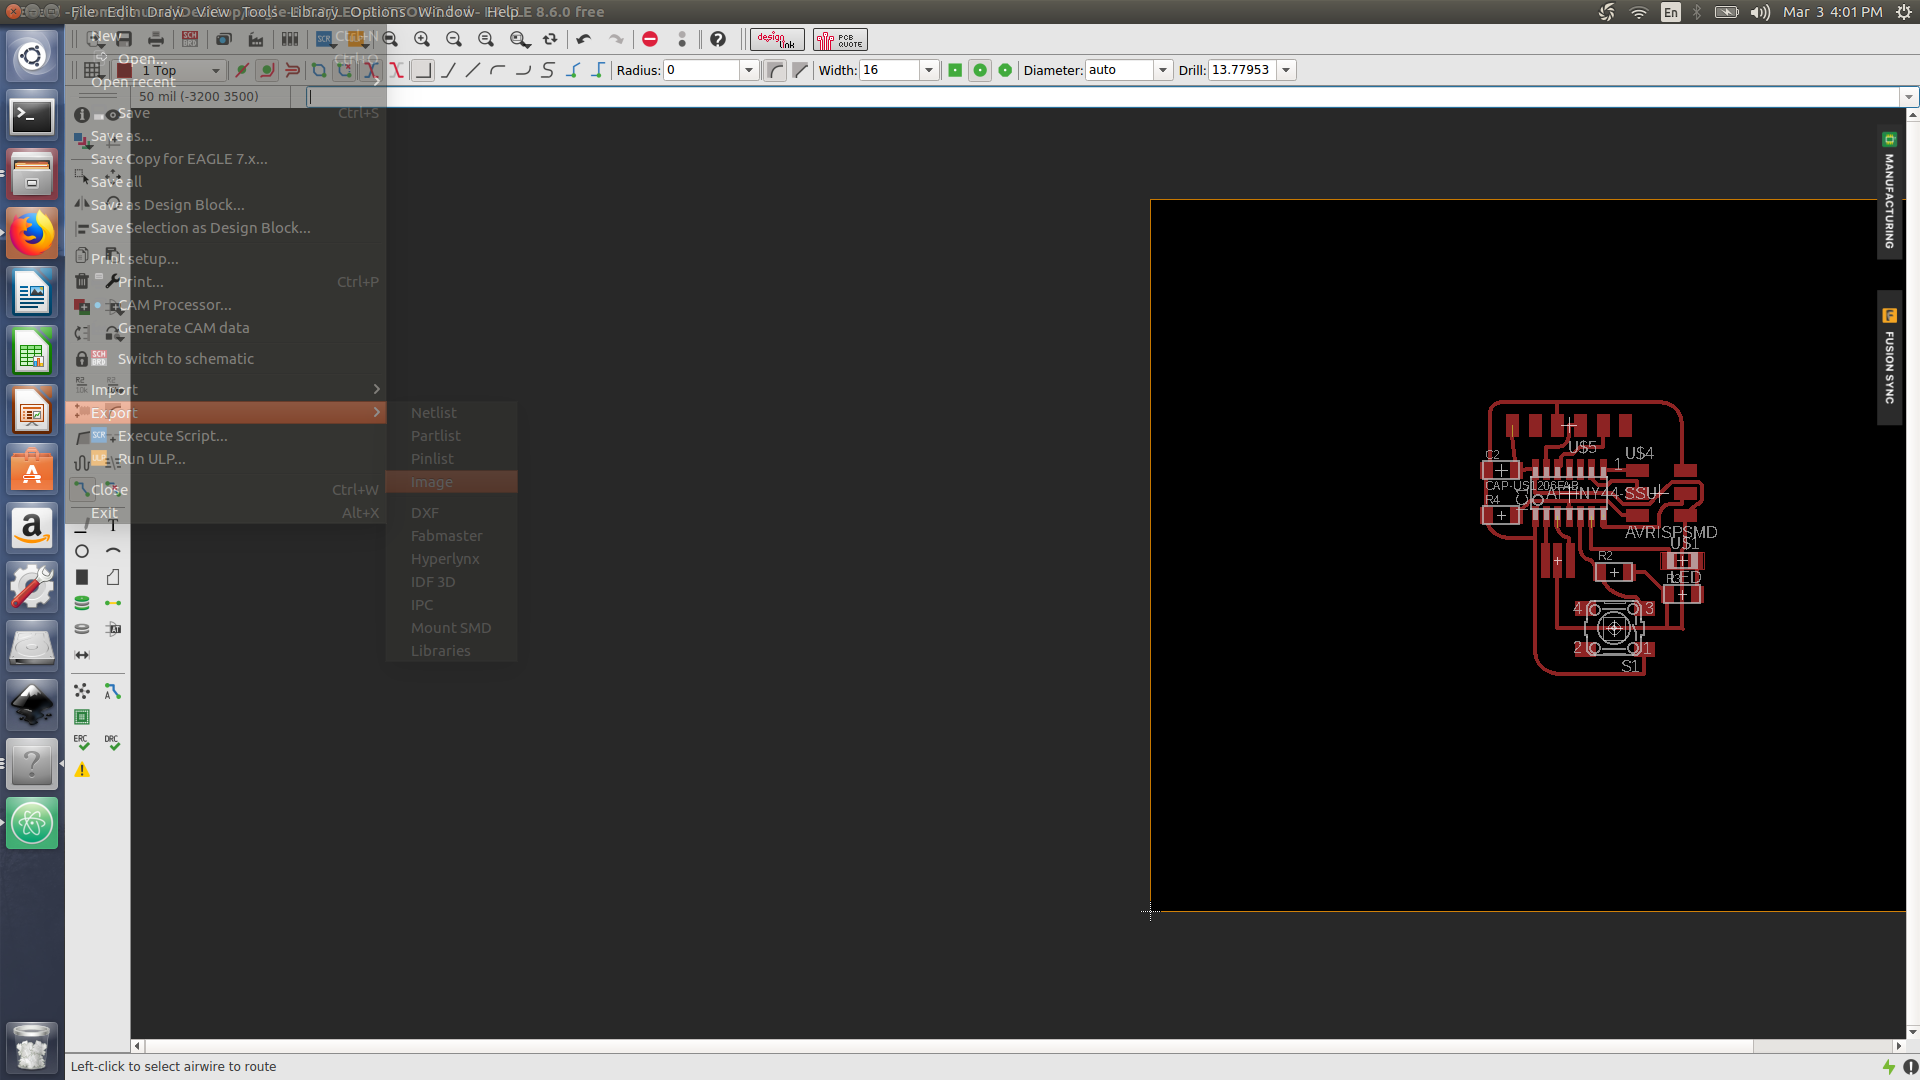Click the Drill value field
Screen dimensions: 1920x1080
1242,70
